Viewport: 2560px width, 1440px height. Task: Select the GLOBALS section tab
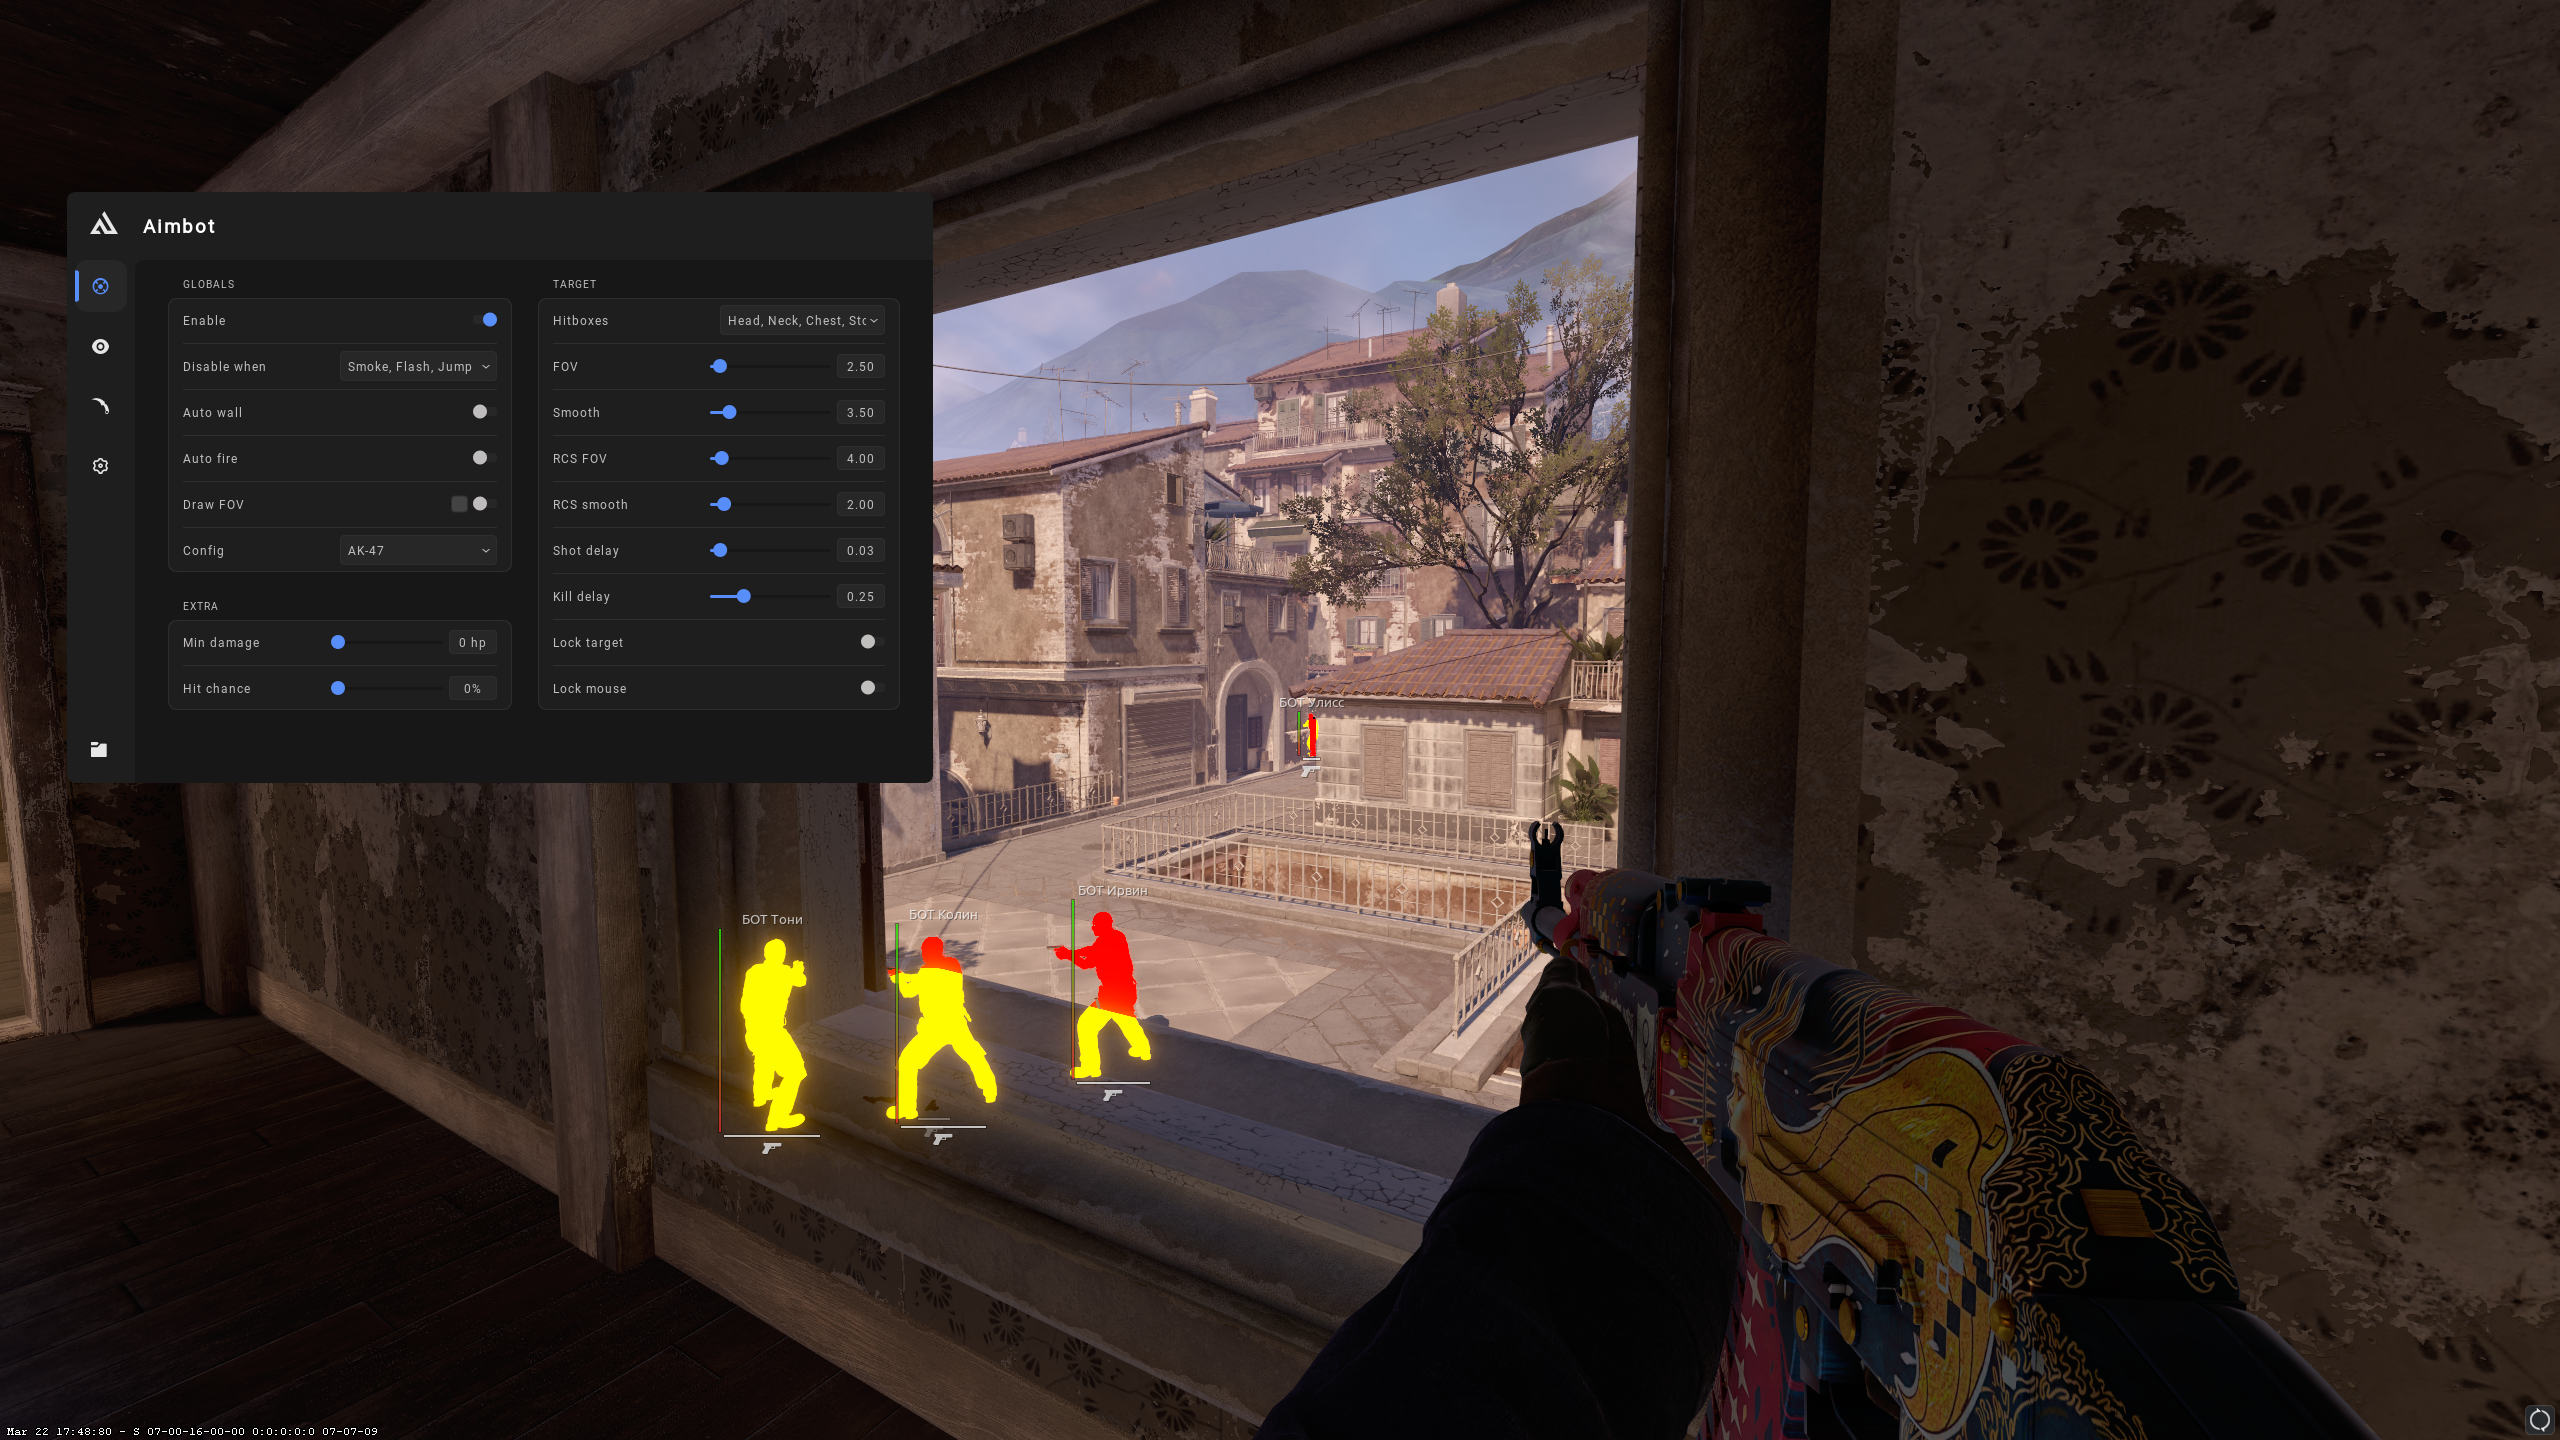(x=207, y=283)
